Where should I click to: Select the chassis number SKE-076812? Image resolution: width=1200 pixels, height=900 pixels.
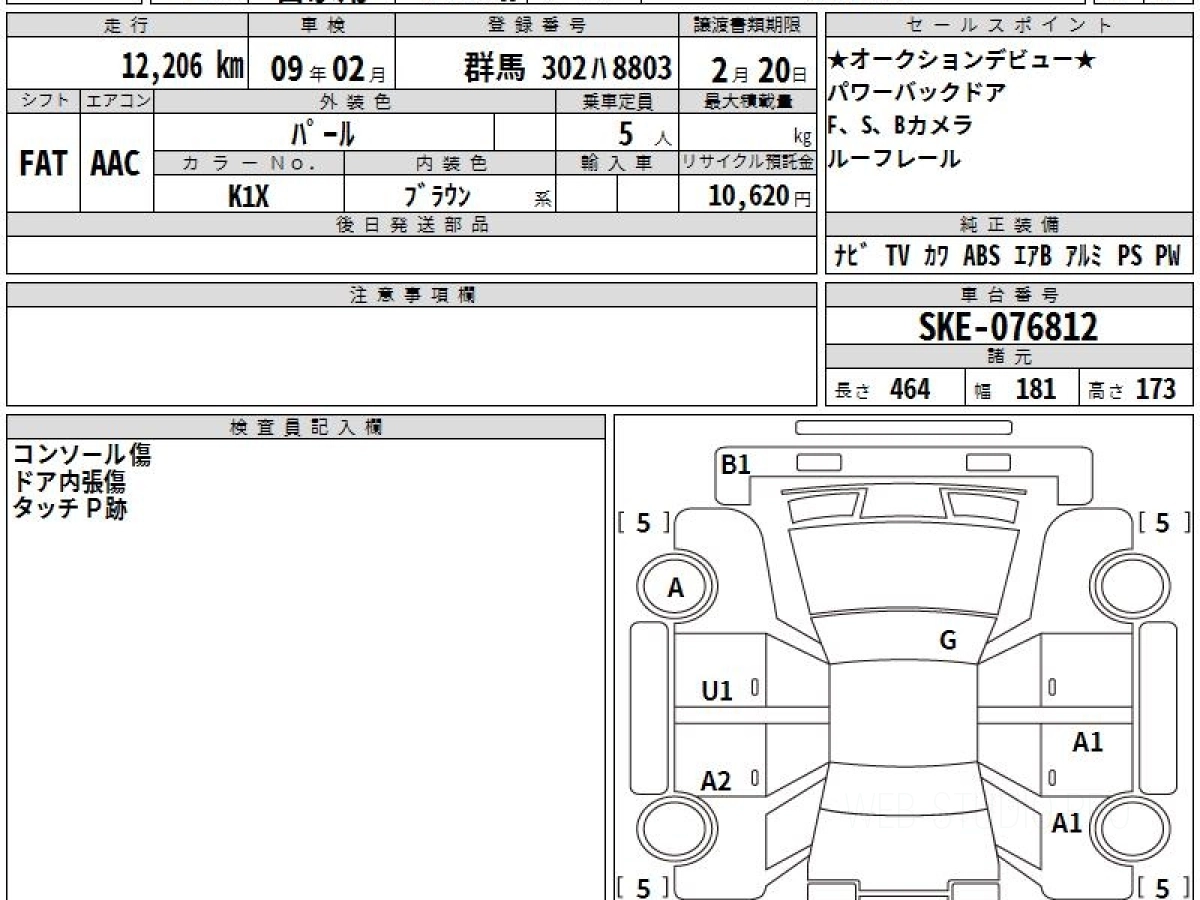[x=1008, y=326]
